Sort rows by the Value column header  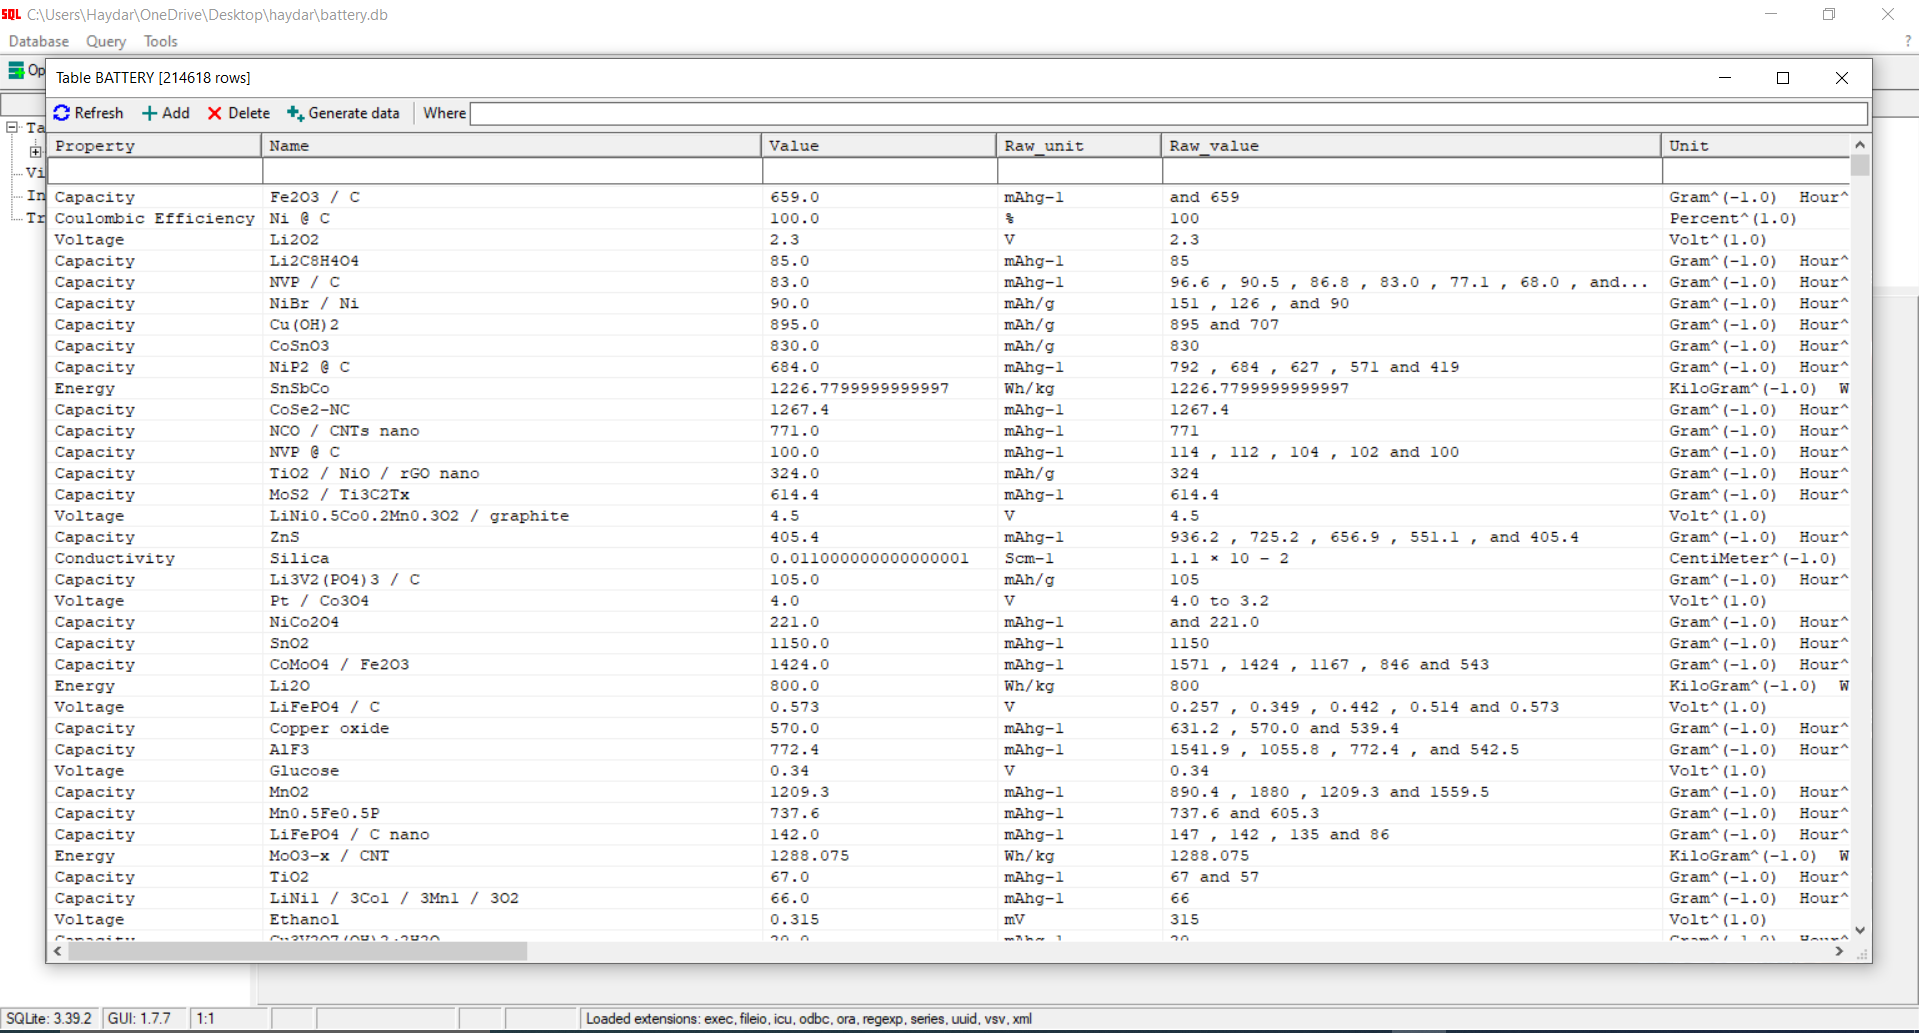(x=793, y=145)
